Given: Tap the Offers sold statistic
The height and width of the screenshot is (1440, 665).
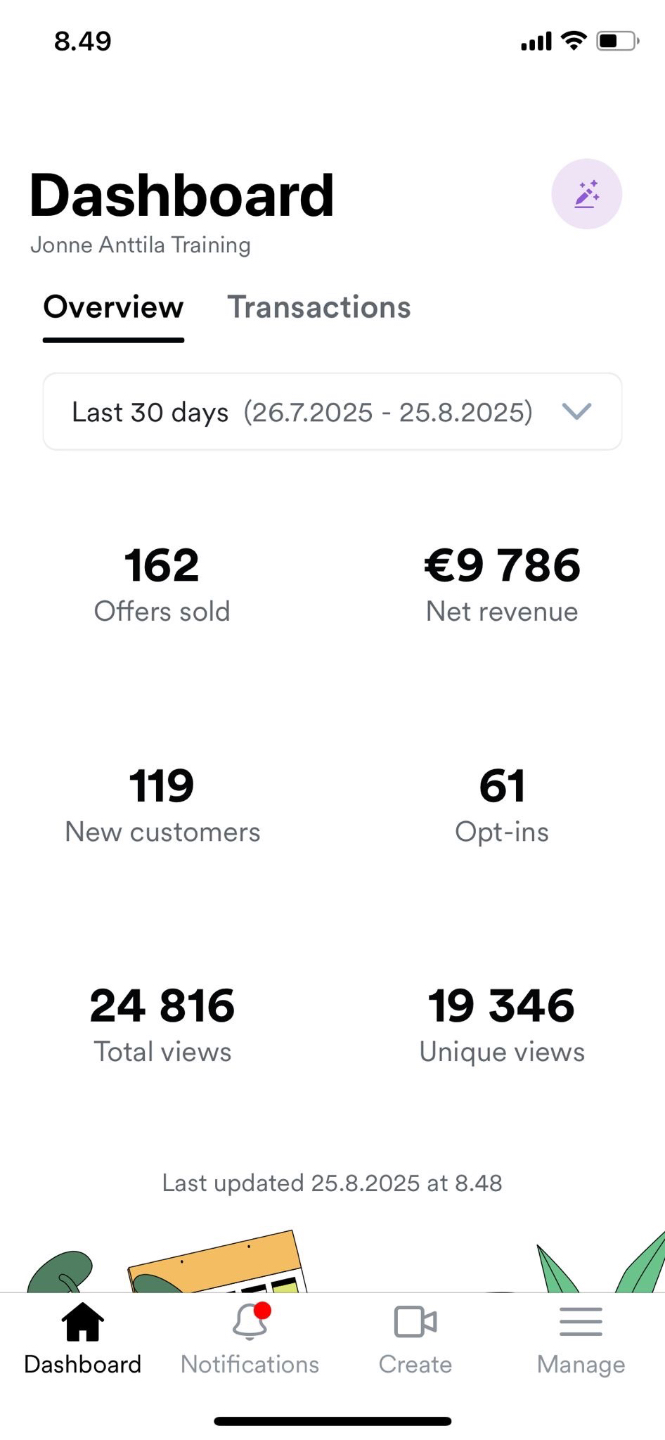Looking at the screenshot, I should point(162,585).
